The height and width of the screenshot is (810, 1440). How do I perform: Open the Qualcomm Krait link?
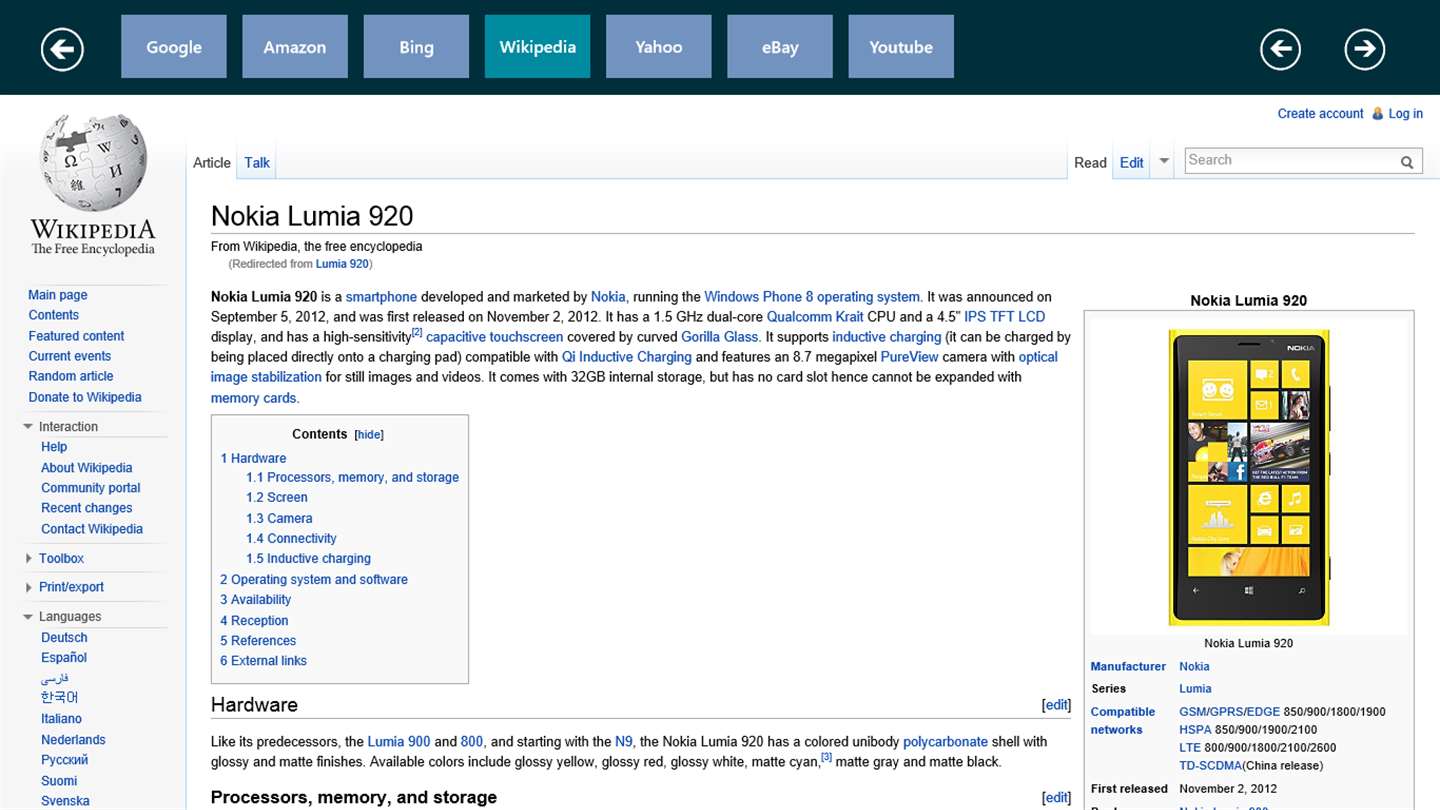click(815, 317)
